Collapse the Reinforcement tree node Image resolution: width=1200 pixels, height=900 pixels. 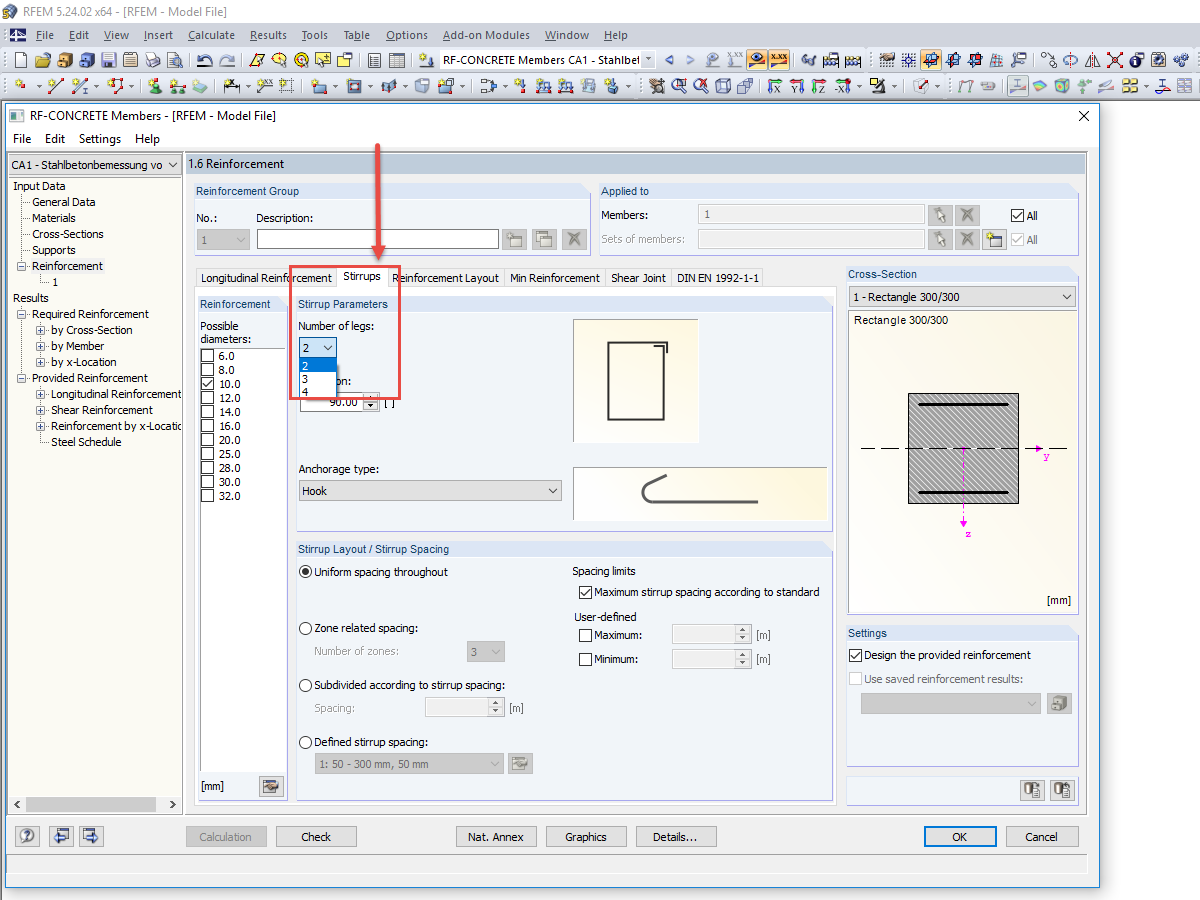pyautogui.click(x=22, y=266)
